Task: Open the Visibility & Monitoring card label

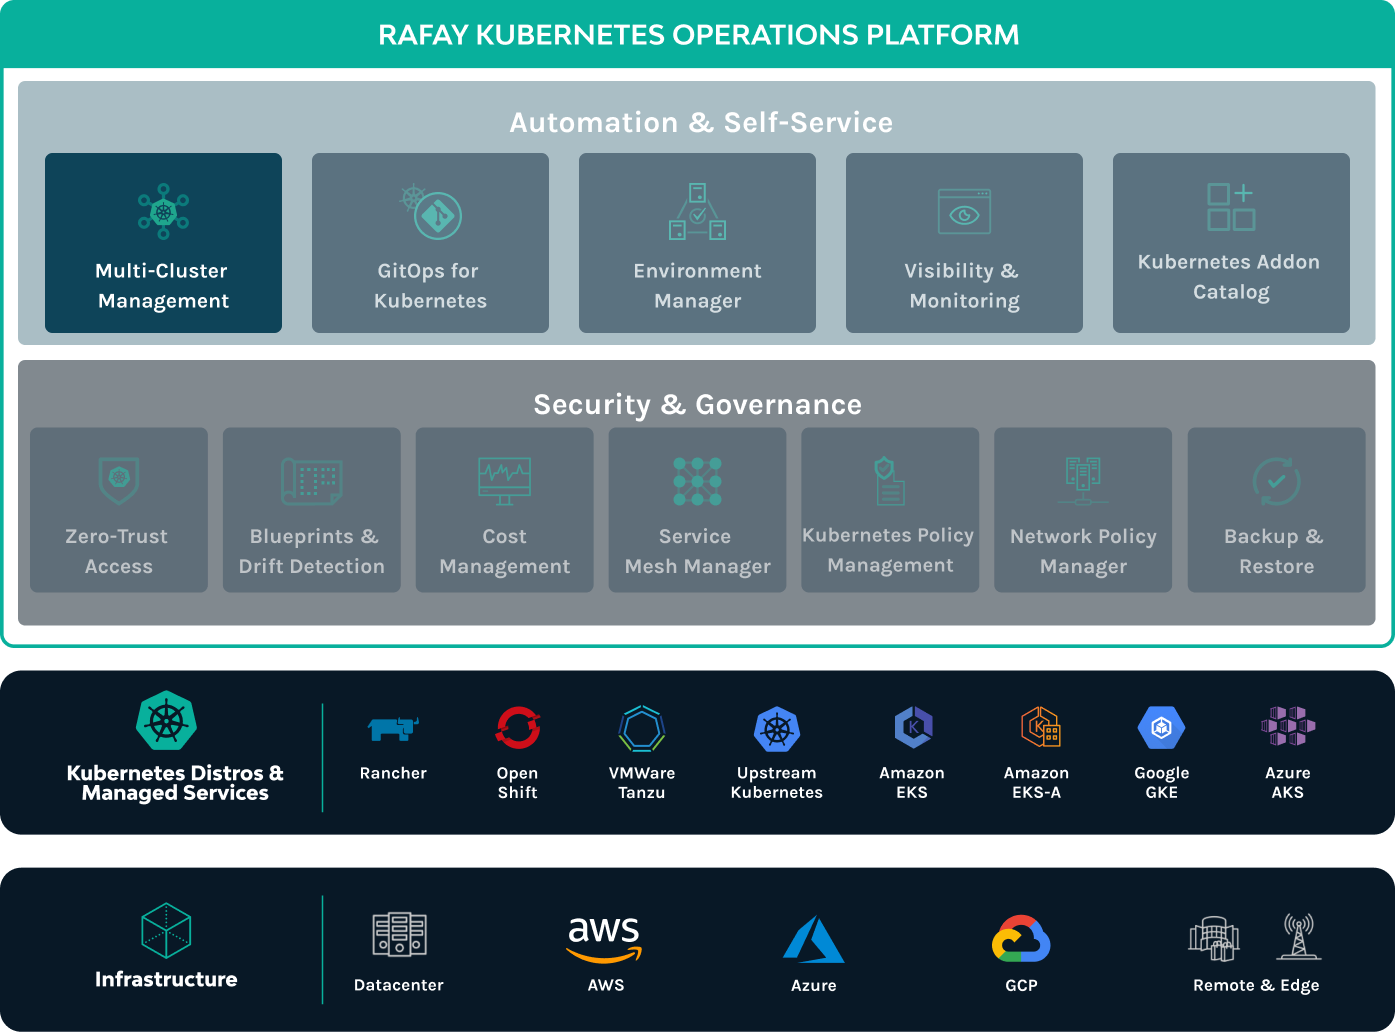Action: (964, 286)
